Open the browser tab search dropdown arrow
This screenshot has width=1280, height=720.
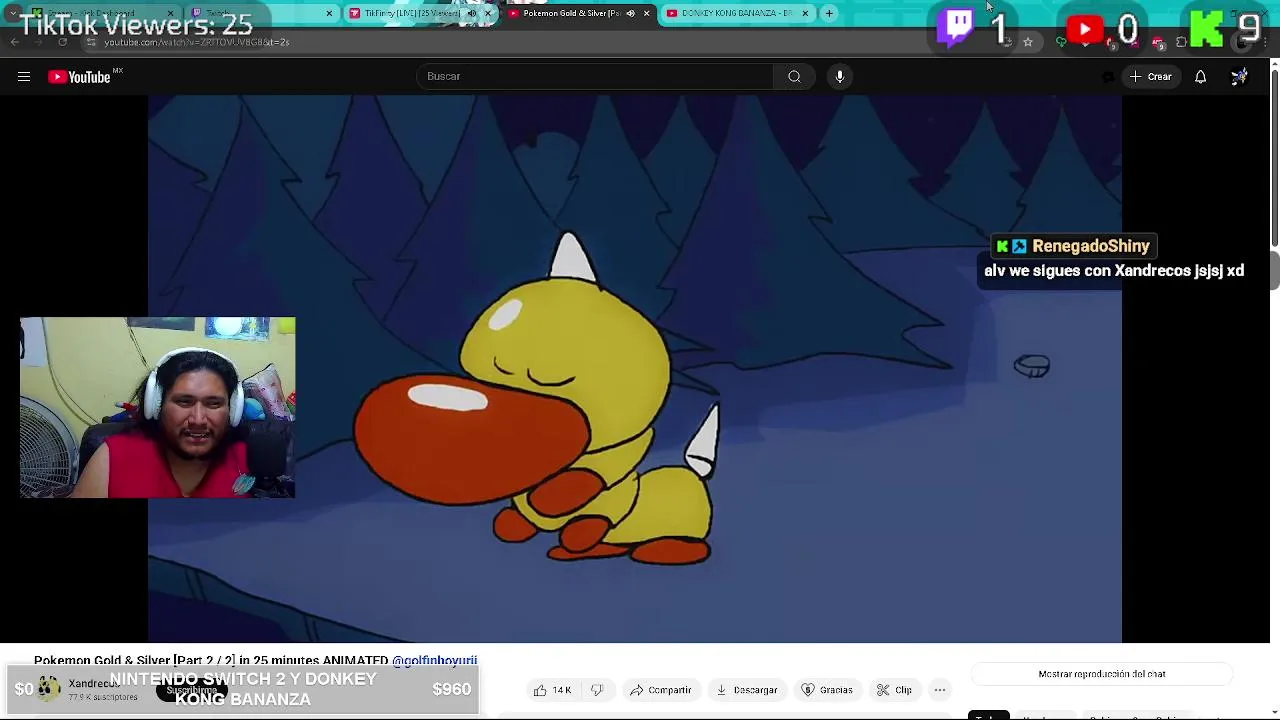(x=13, y=13)
